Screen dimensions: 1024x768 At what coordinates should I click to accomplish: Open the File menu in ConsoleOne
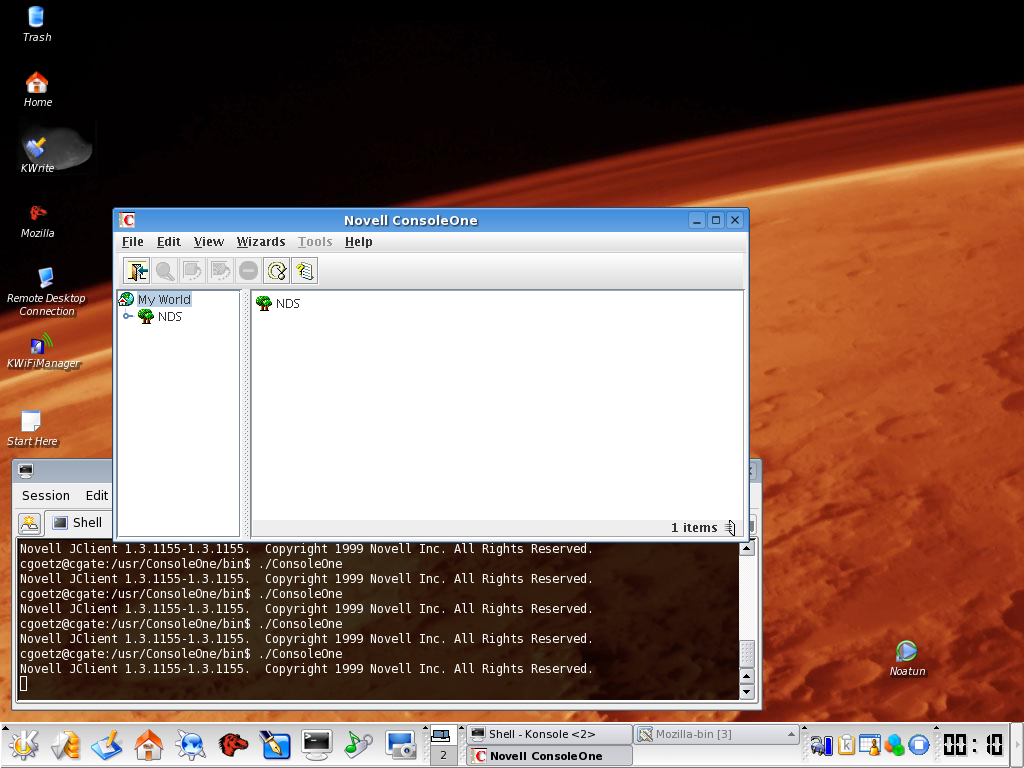(x=133, y=242)
